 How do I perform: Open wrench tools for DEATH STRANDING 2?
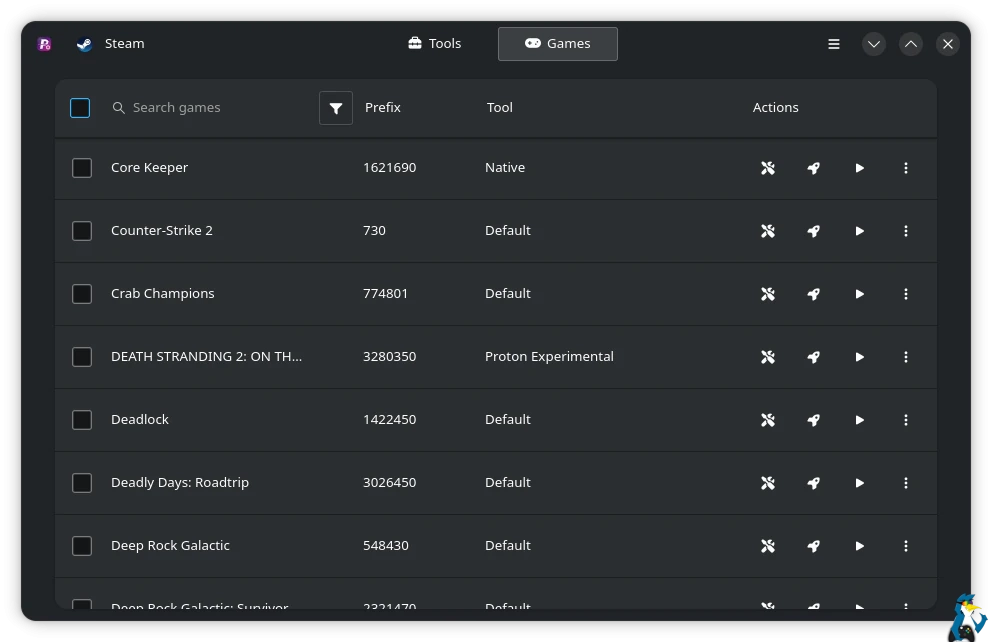point(767,357)
